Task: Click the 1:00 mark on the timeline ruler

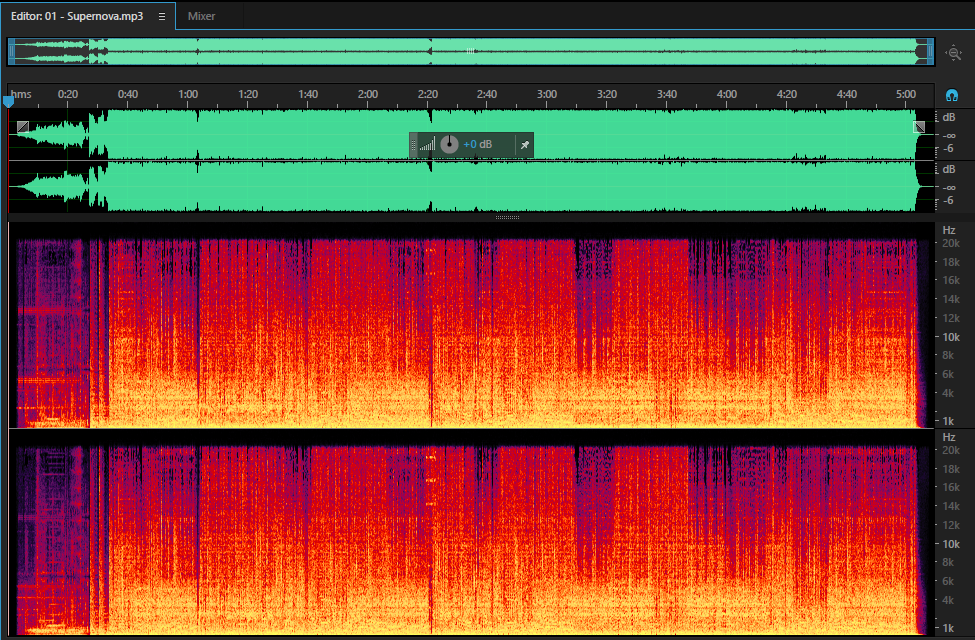Action: (x=188, y=94)
